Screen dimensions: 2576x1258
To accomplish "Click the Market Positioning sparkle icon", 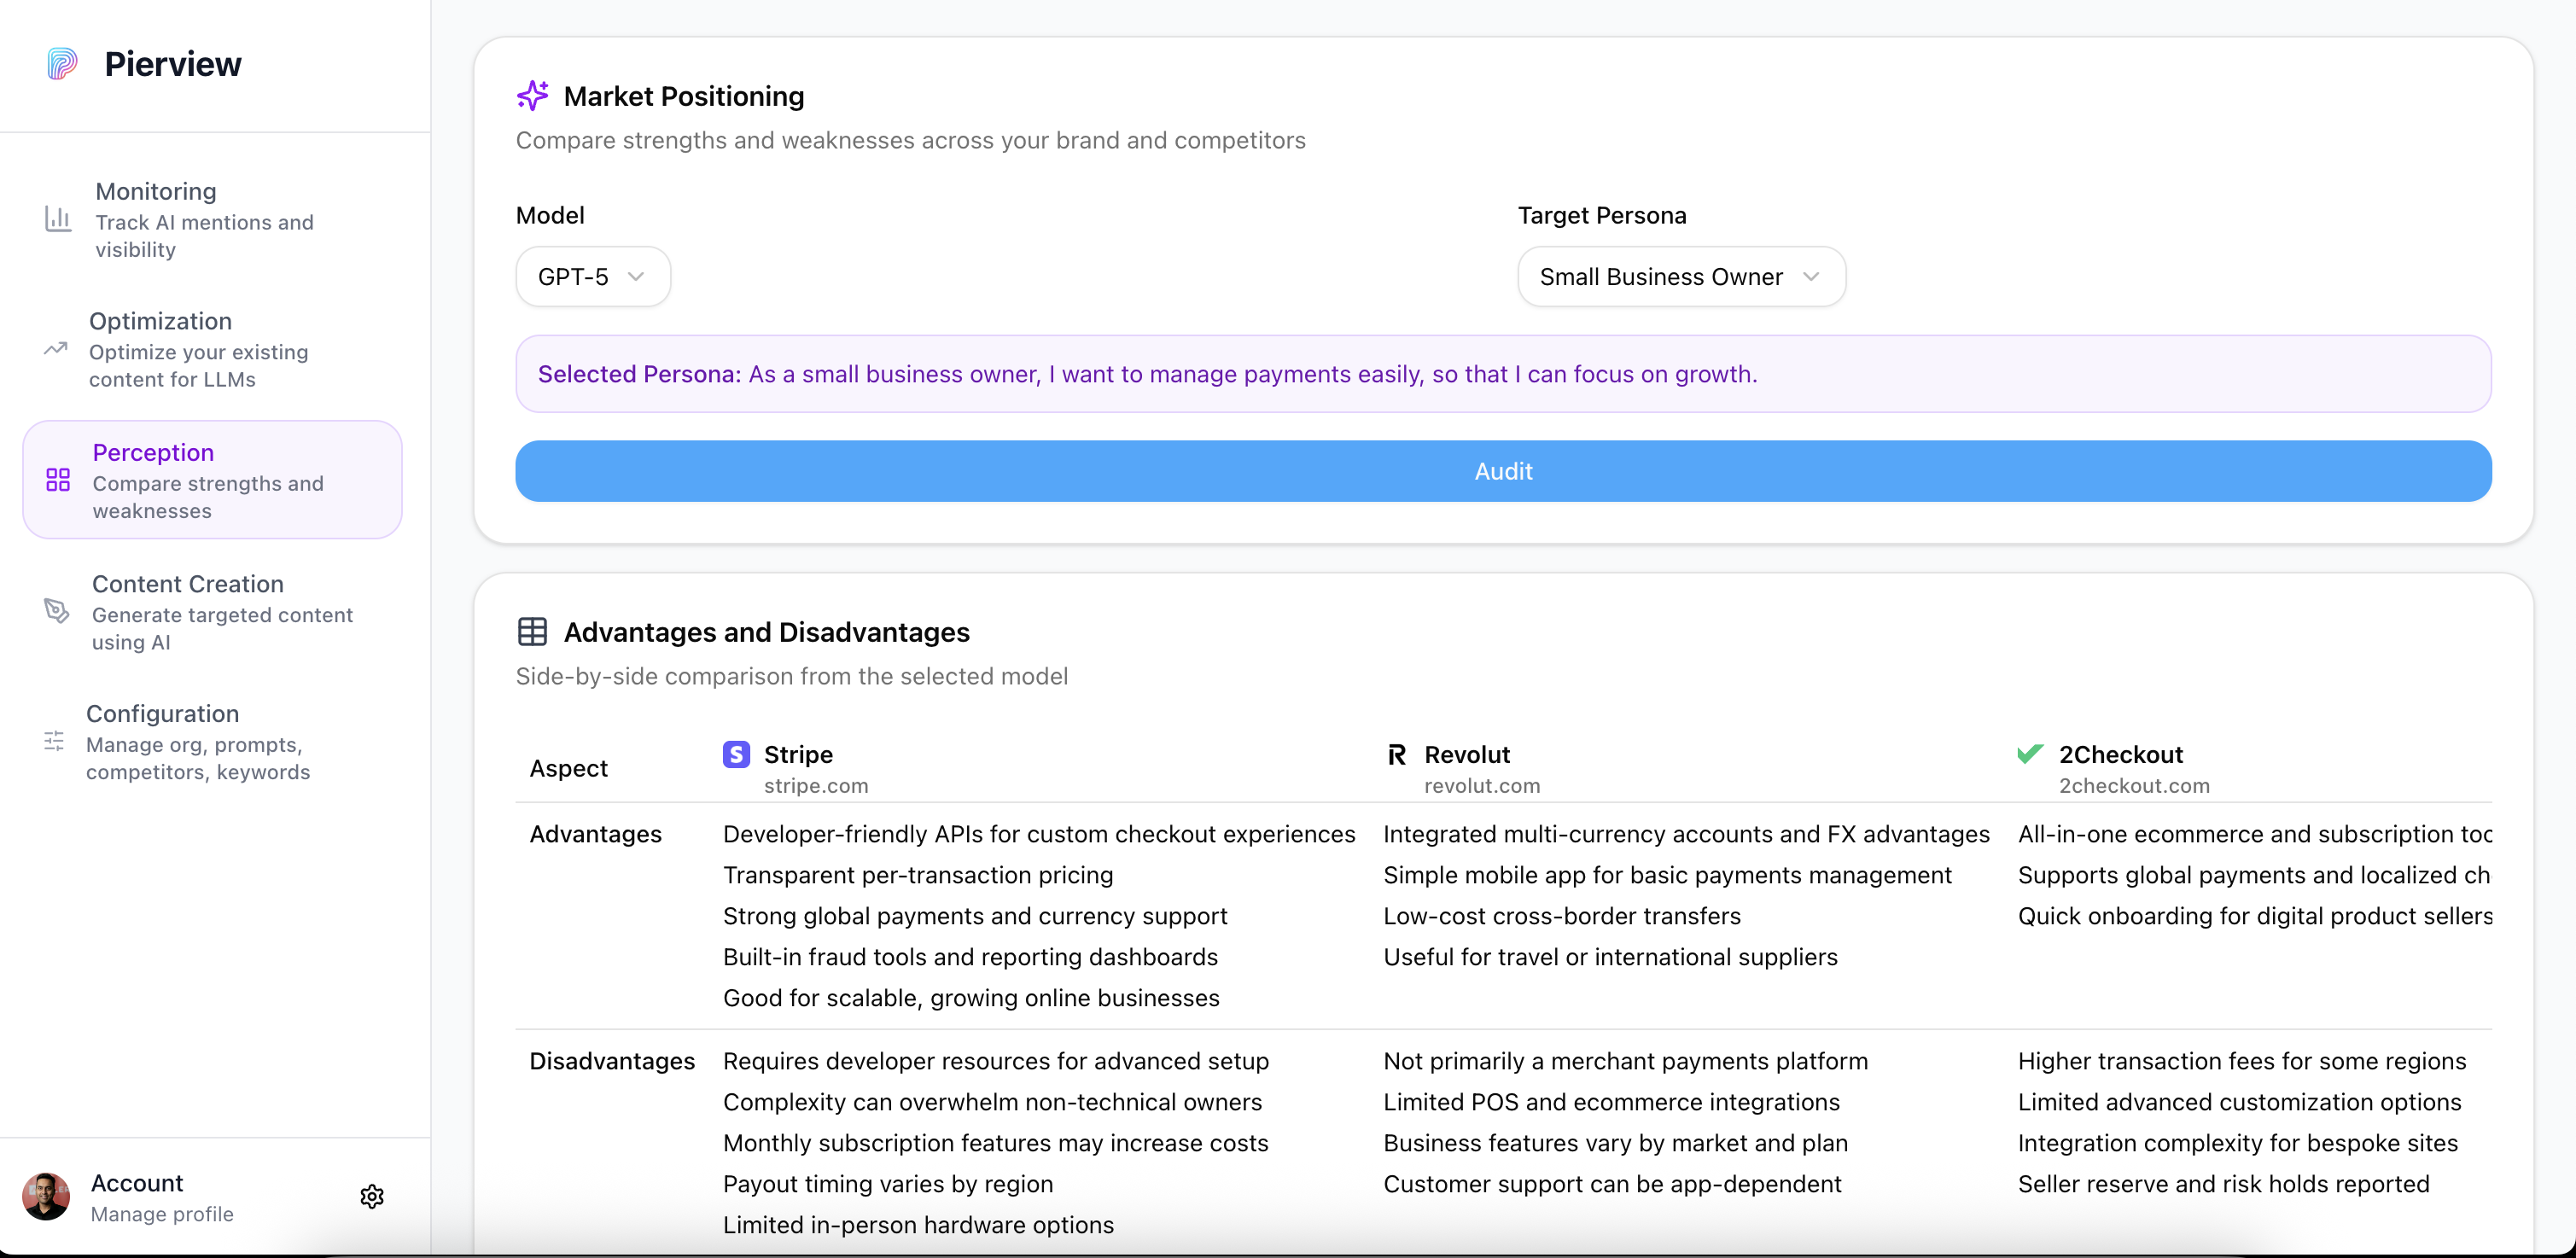I will click(x=532, y=96).
